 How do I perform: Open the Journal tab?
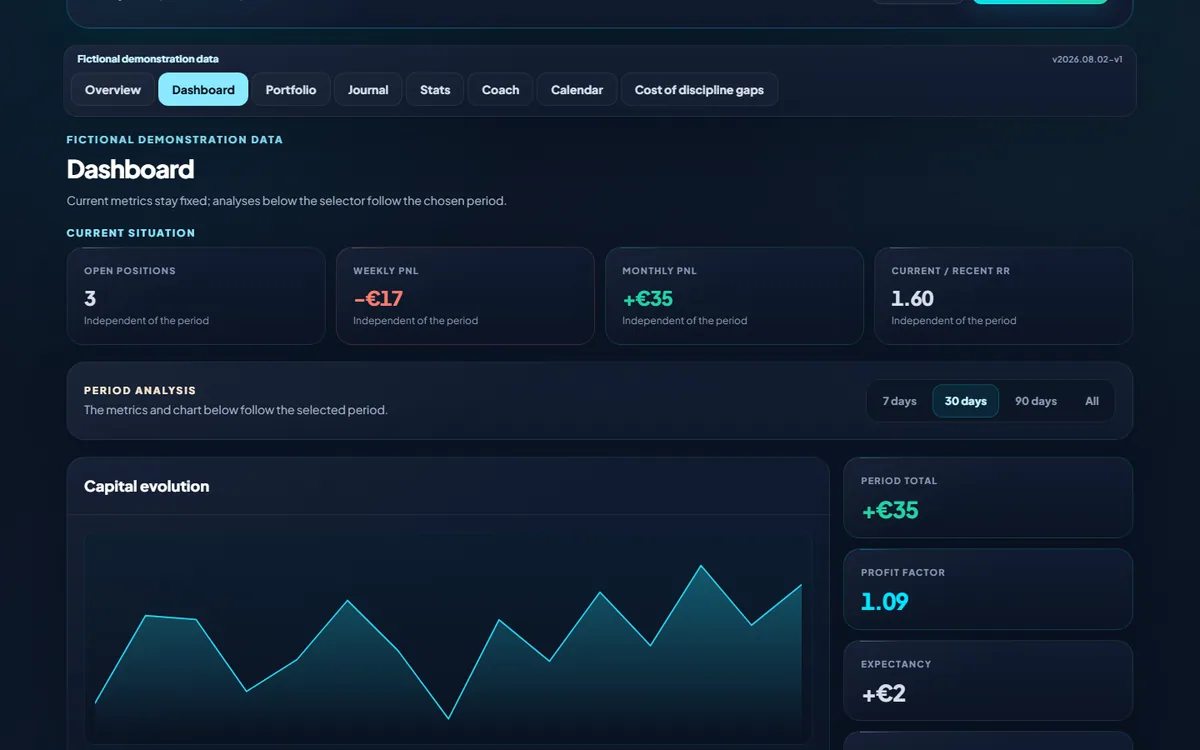pos(368,90)
